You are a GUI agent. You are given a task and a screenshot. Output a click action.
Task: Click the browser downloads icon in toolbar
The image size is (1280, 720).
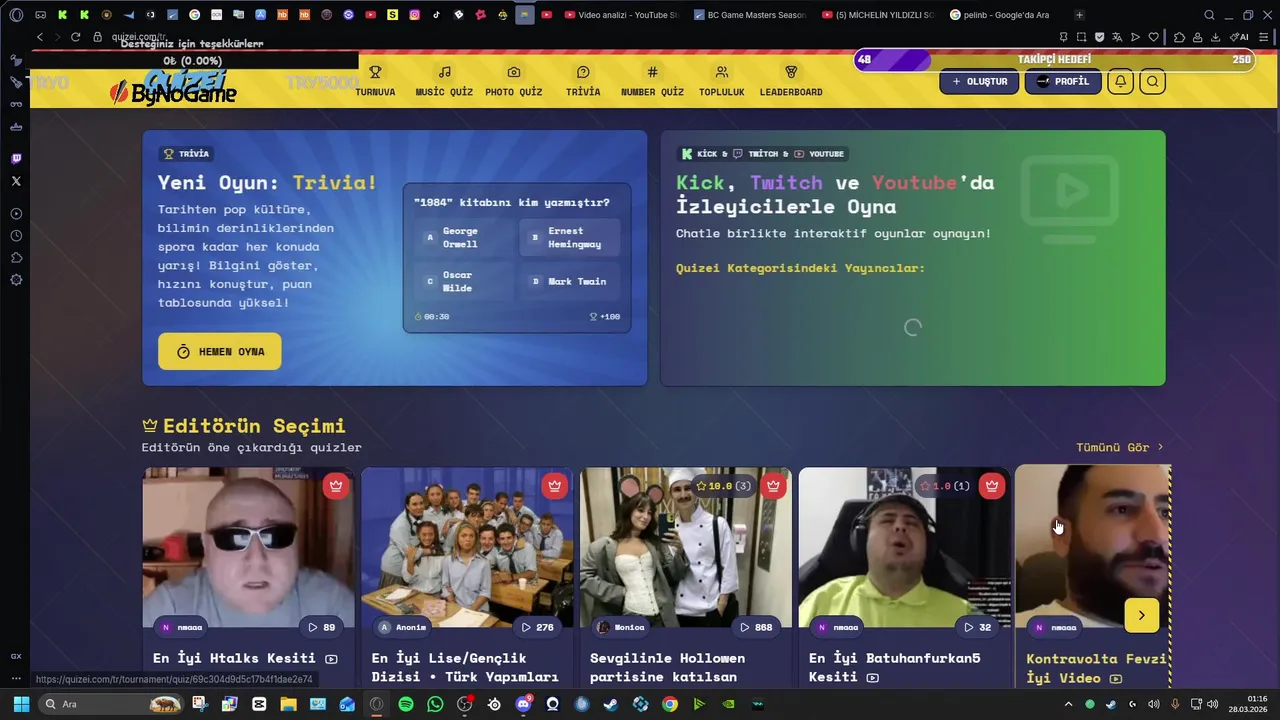click(1216, 37)
